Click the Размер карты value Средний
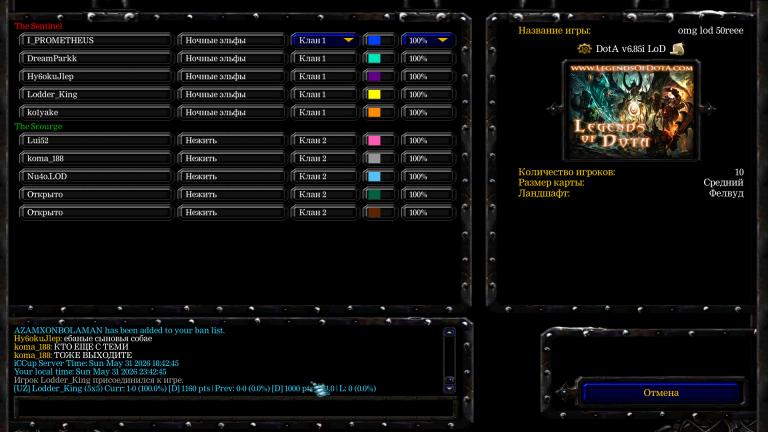This screenshot has width=768, height=432. click(x=723, y=183)
